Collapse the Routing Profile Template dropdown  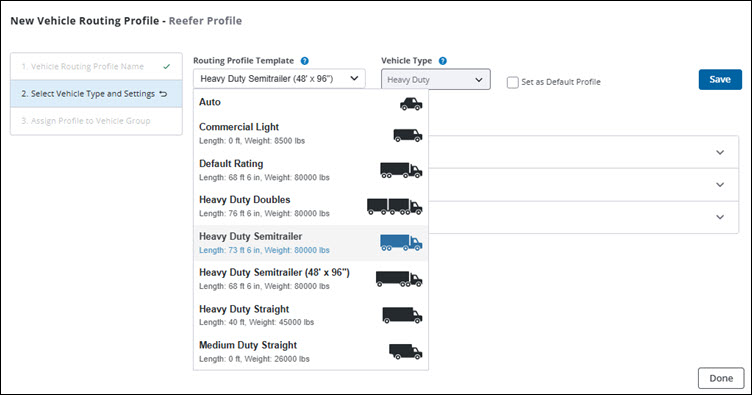[x=279, y=79]
